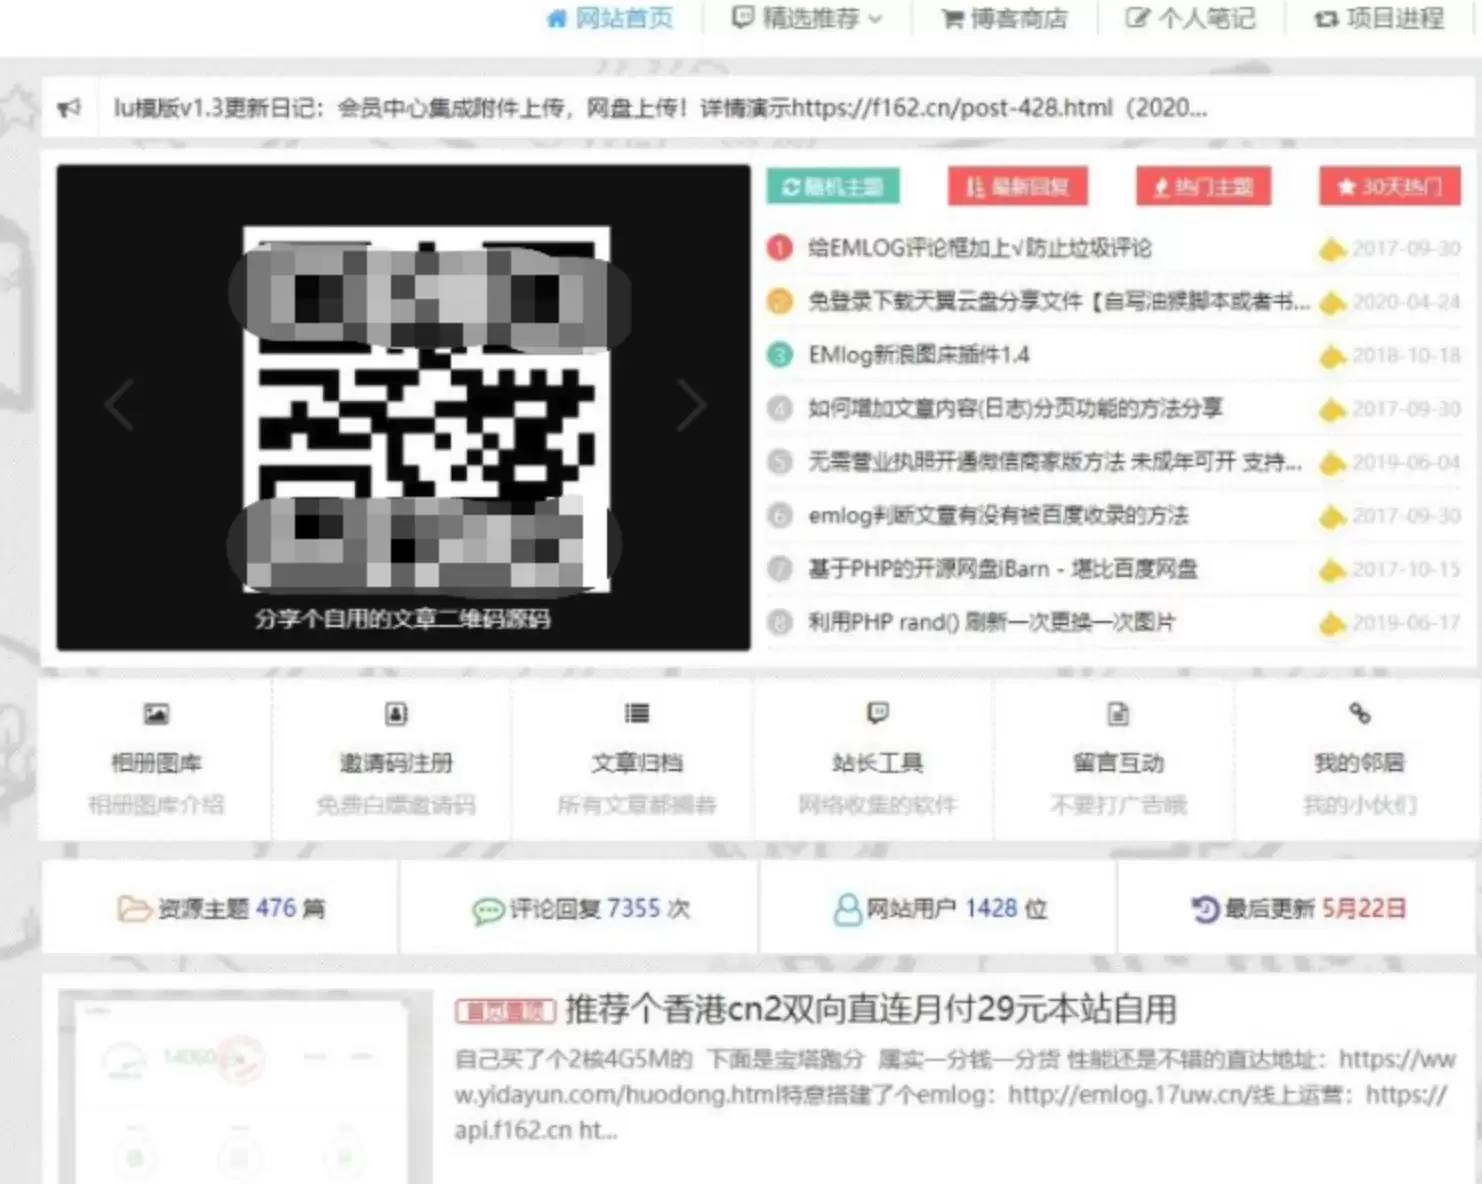Image resolution: width=1482 pixels, height=1184 pixels.
Task: Open 网站首页 in the top navigation
Action: click(x=610, y=18)
